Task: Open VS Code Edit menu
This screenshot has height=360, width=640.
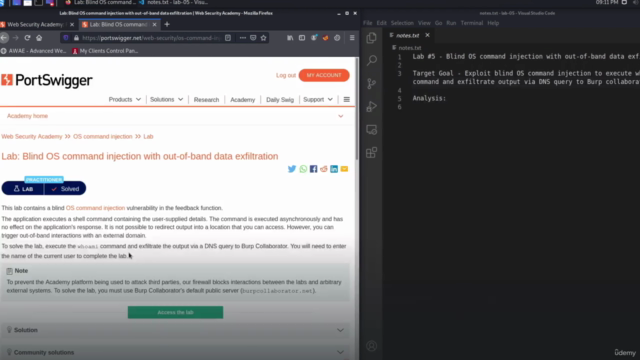Action: pos(382,23)
